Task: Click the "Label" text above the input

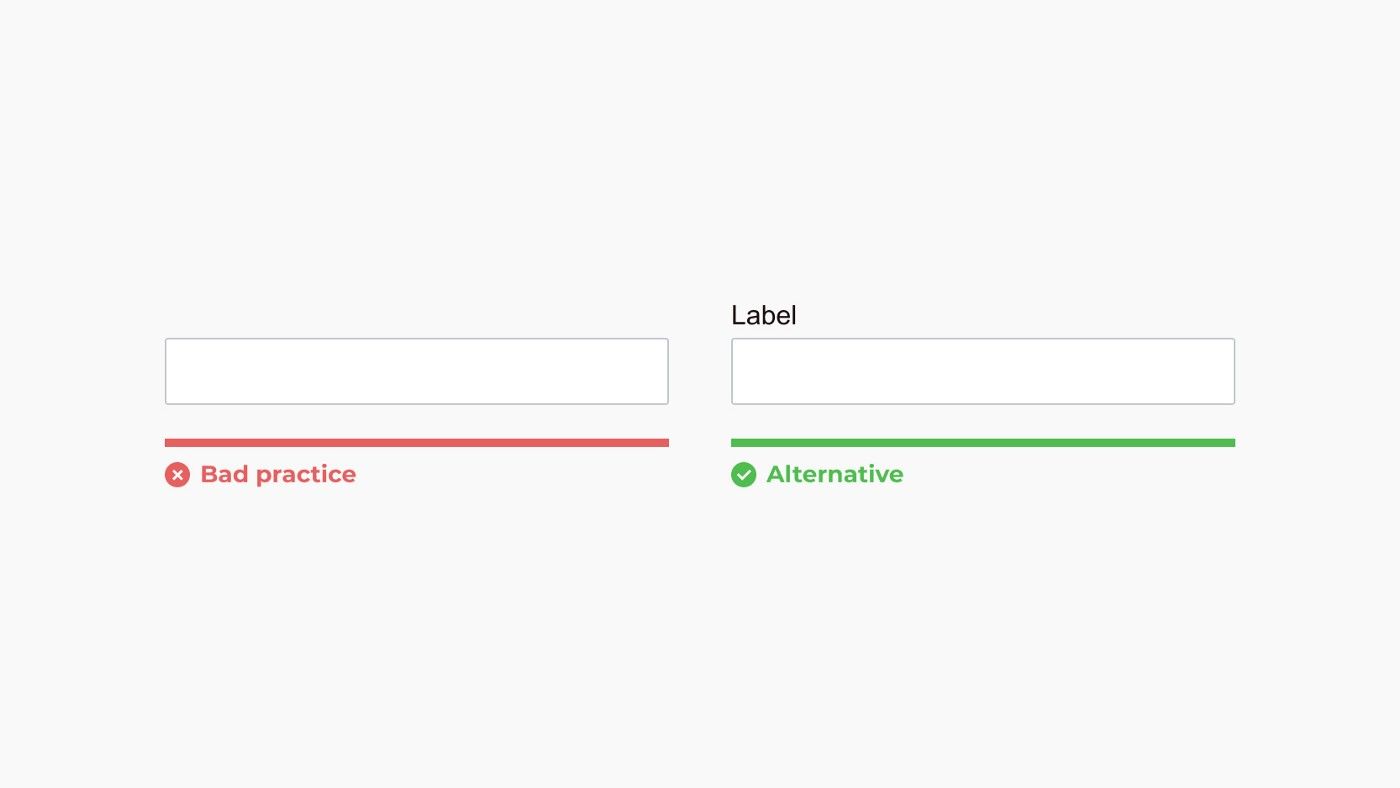Action: point(764,315)
